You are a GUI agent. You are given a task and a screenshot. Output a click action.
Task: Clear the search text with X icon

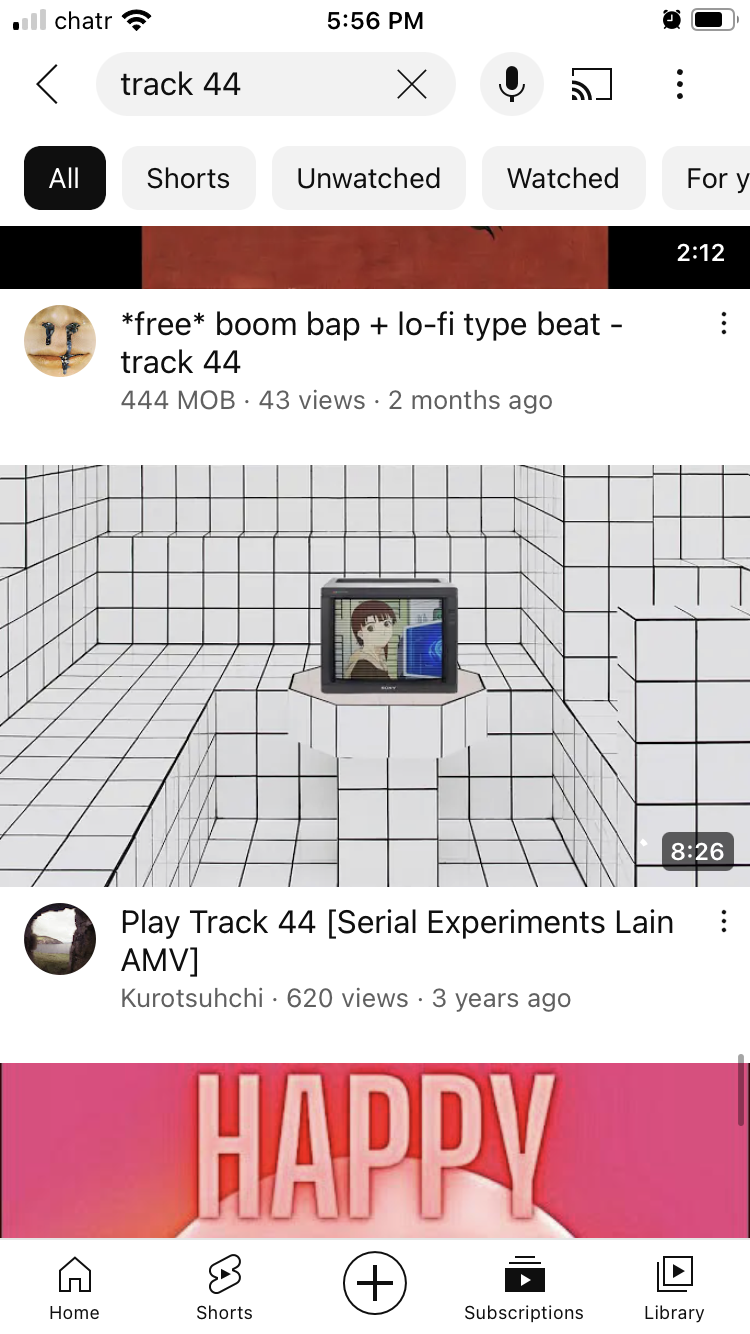(x=411, y=85)
